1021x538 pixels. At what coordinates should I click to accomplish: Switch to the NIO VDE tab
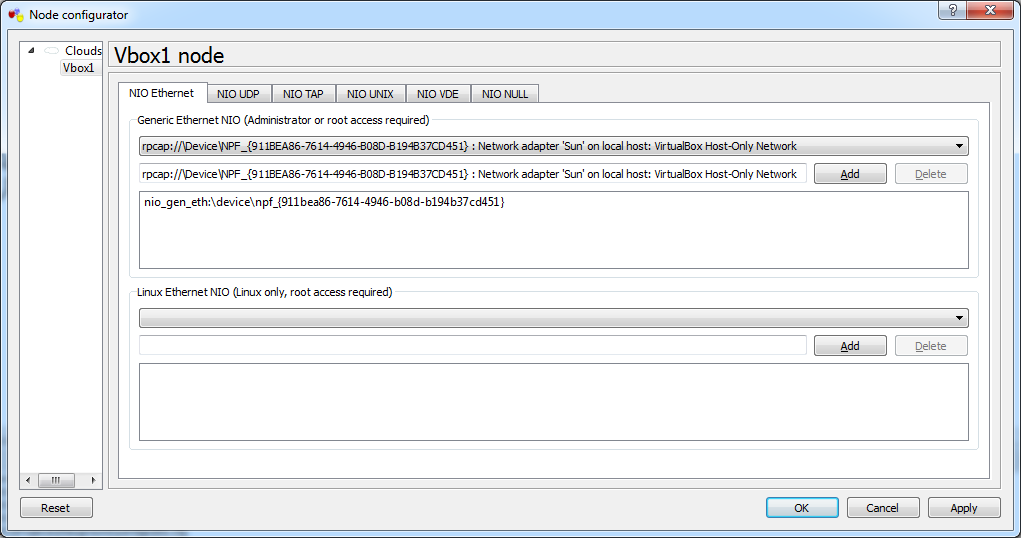click(x=438, y=94)
